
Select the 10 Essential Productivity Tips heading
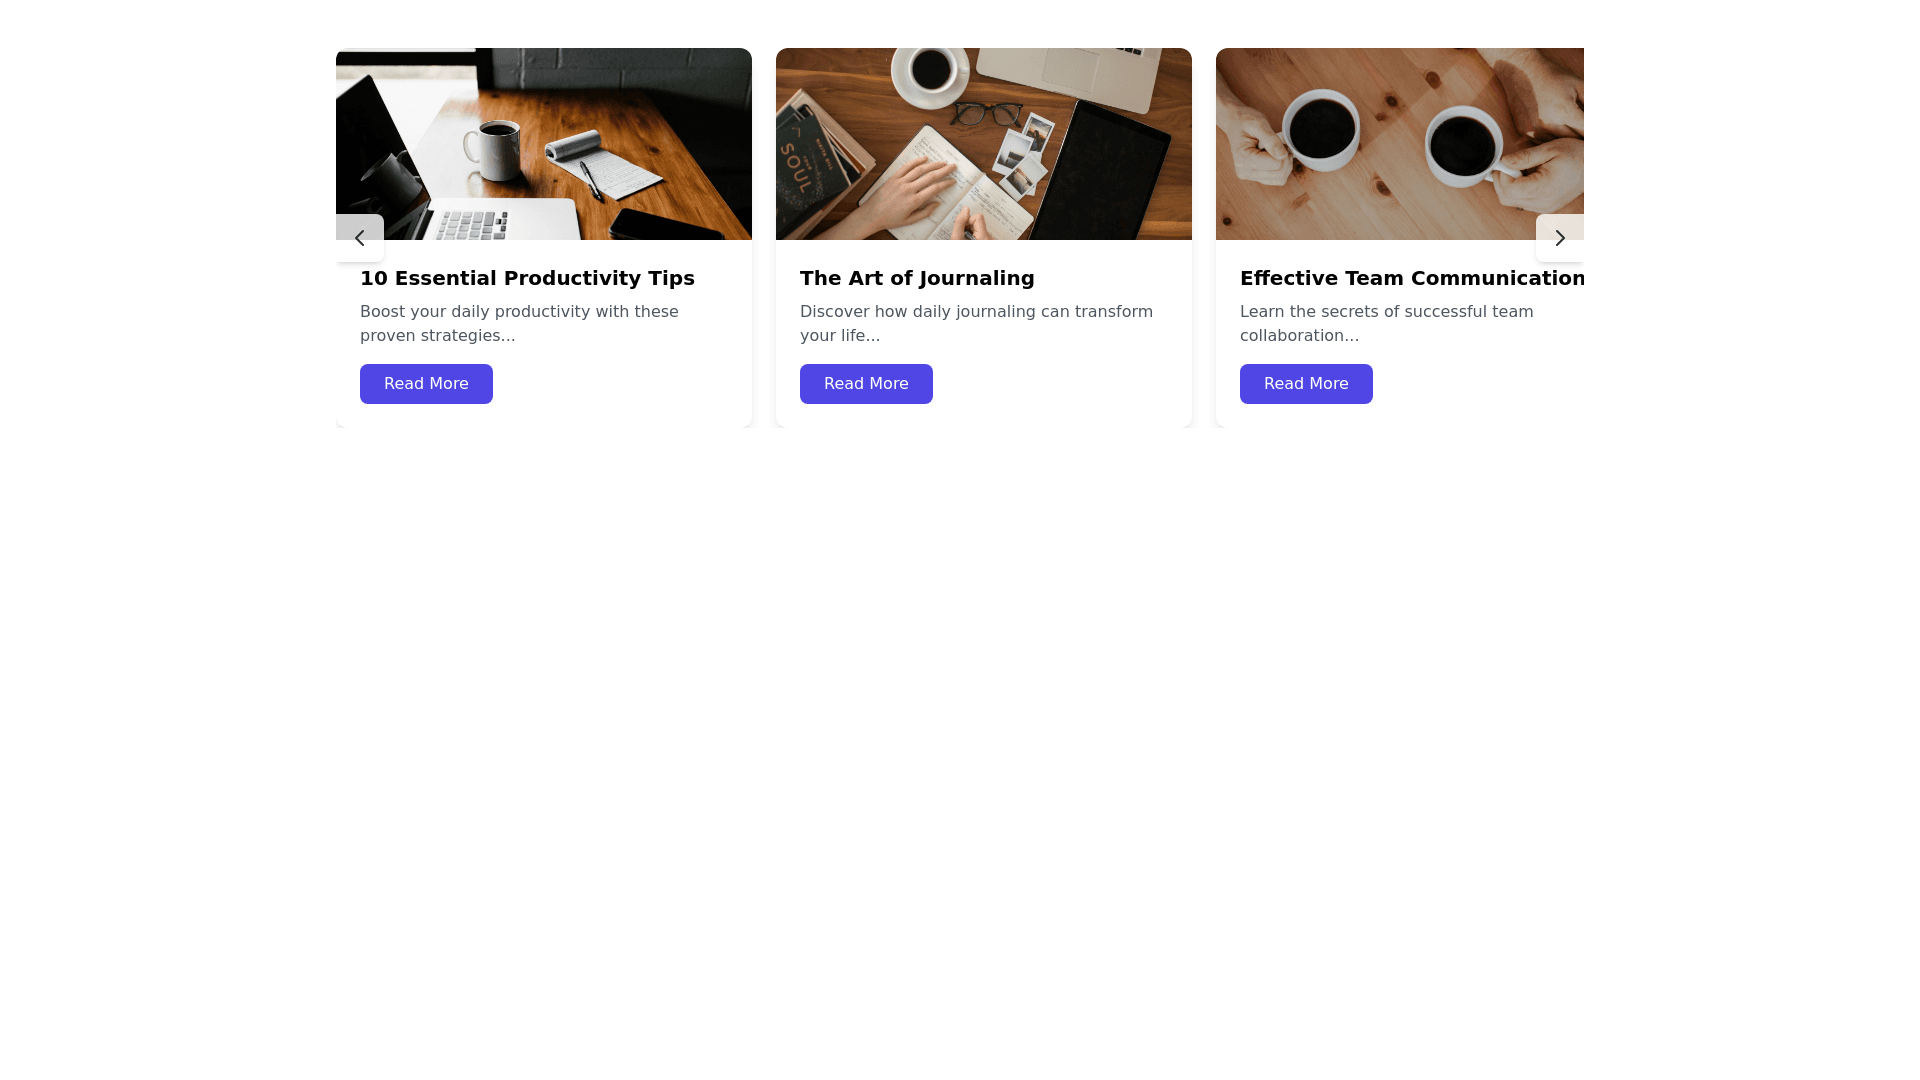(527, 278)
